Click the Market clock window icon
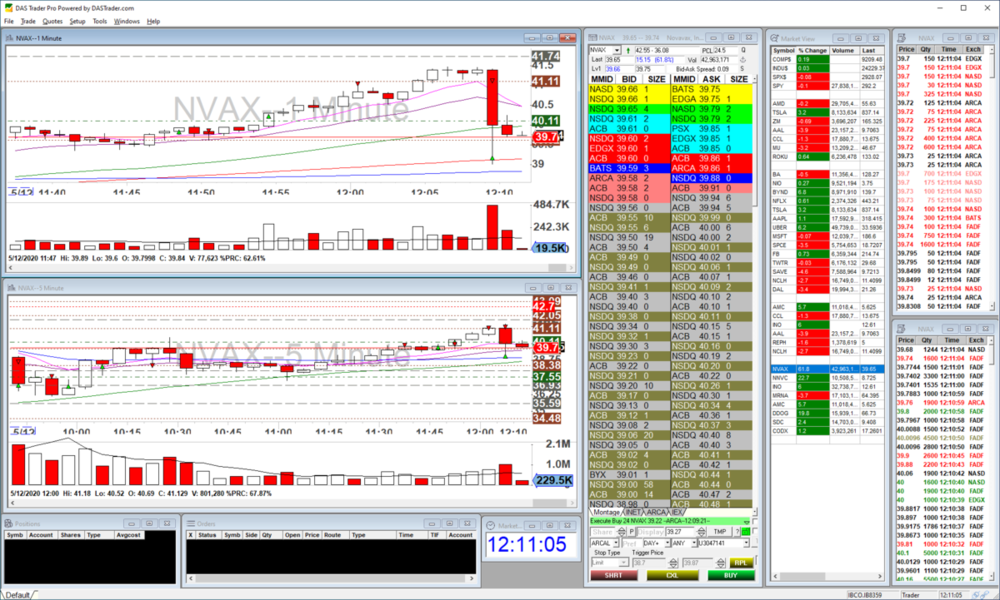This screenshot has height=600, width=1000. point(490,525)
